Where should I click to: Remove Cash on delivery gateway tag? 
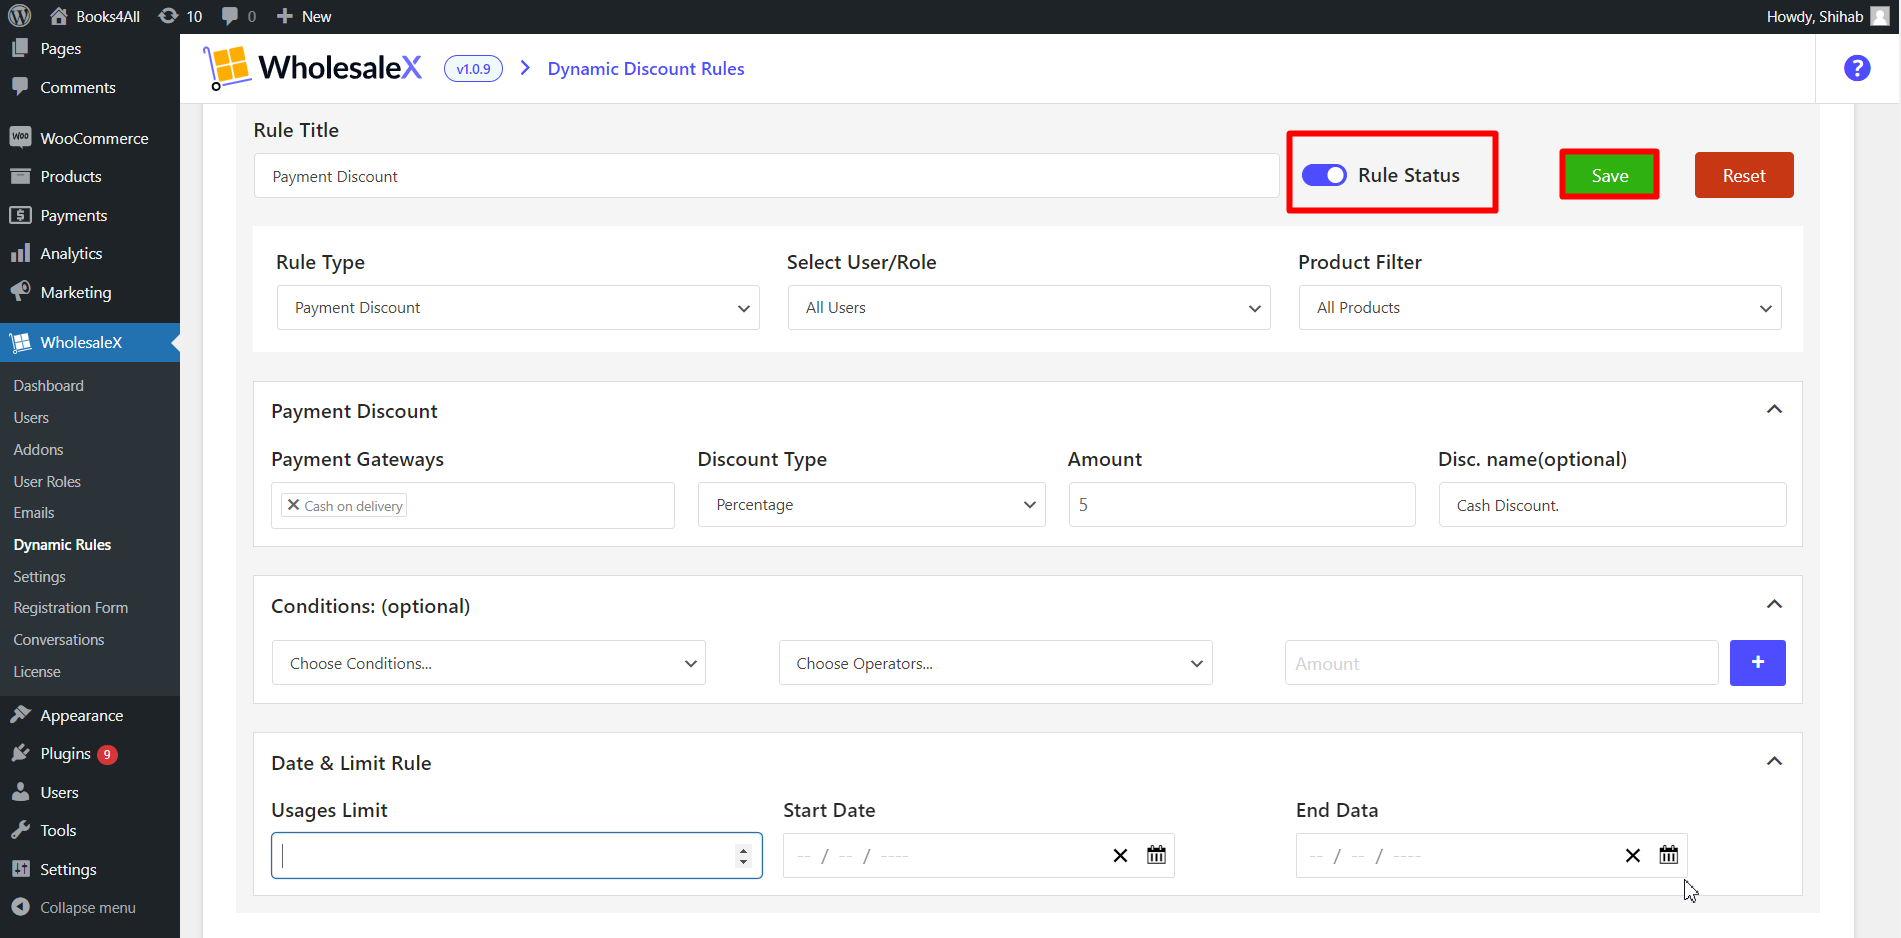click(293, 505)
